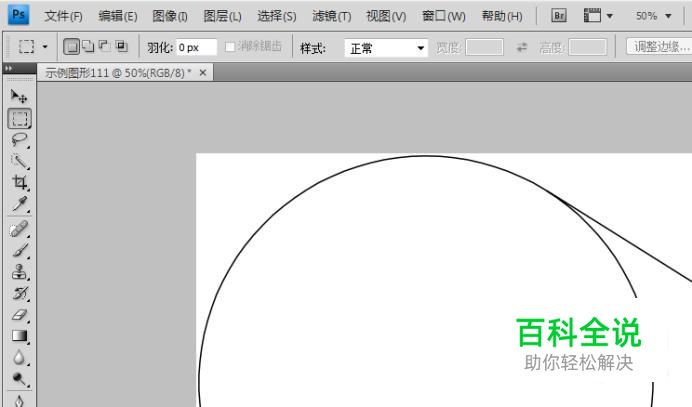
Task: Expand the view extras dropdown arrow
Action: 609,16
